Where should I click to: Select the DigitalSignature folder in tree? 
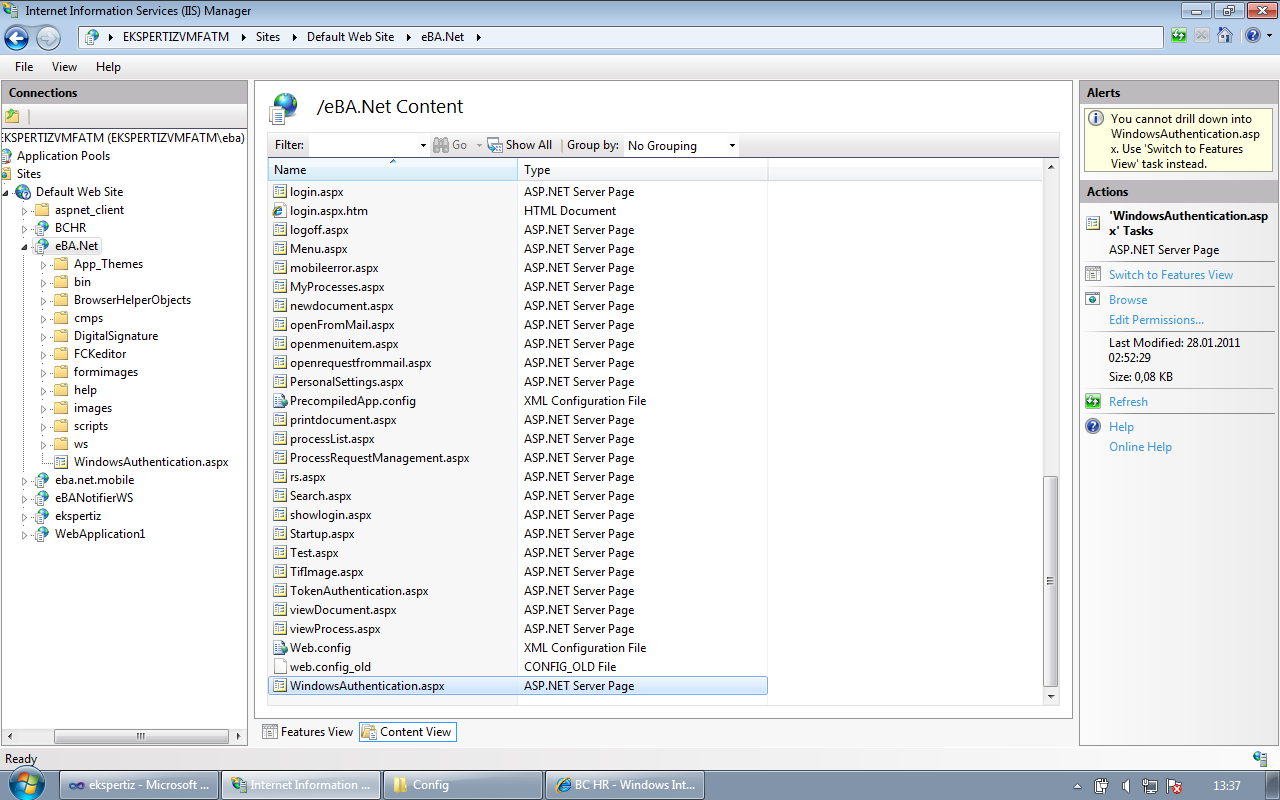point(115,336)
